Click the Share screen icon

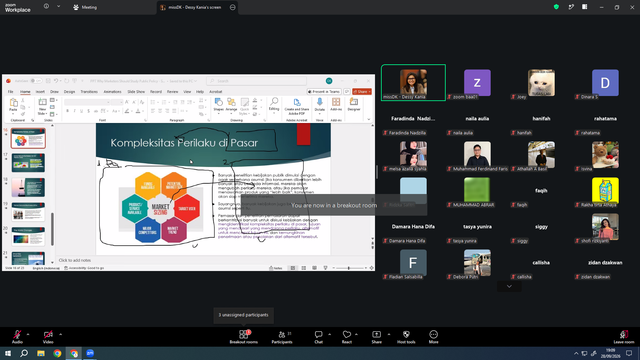376,336
